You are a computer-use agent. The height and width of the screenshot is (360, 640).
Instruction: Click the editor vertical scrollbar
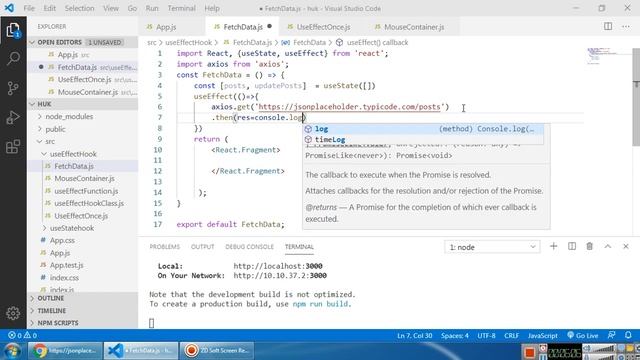point(636,96)
